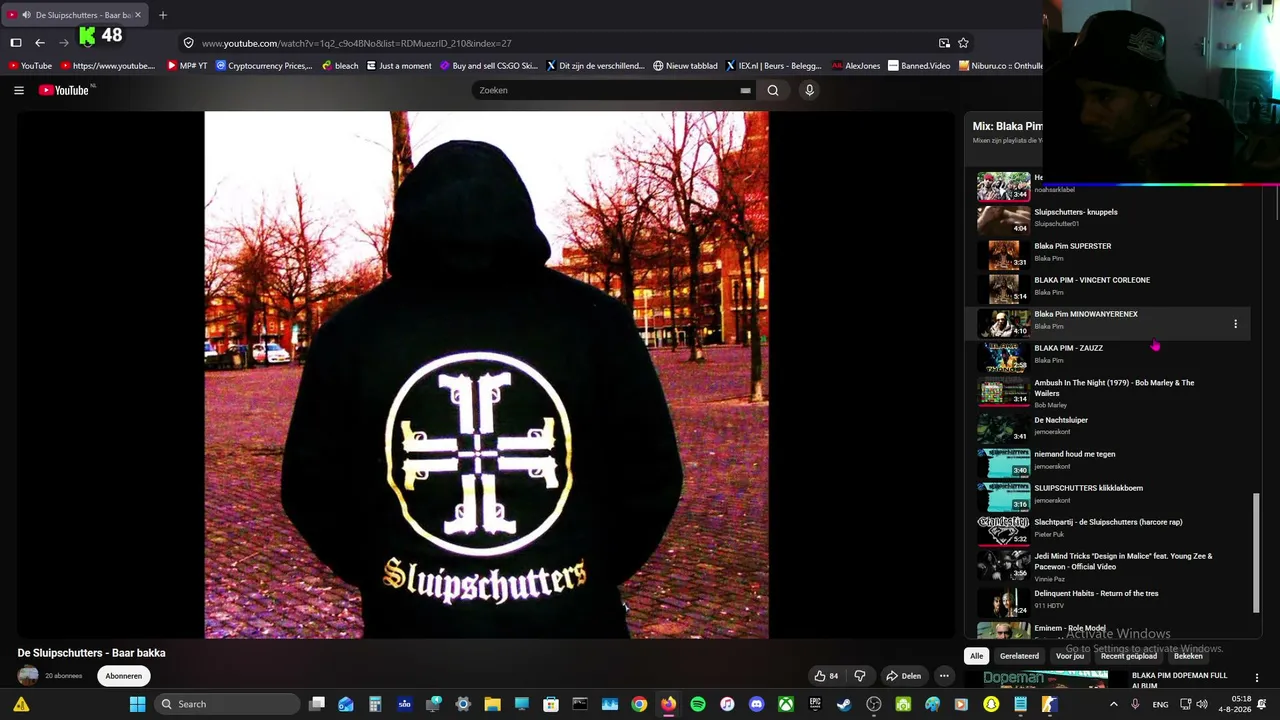
Task: Play BLAKA PIM - VINCENT CORLEONE thumbnail
Action: pyautogui.click(x=1003, y=289)
